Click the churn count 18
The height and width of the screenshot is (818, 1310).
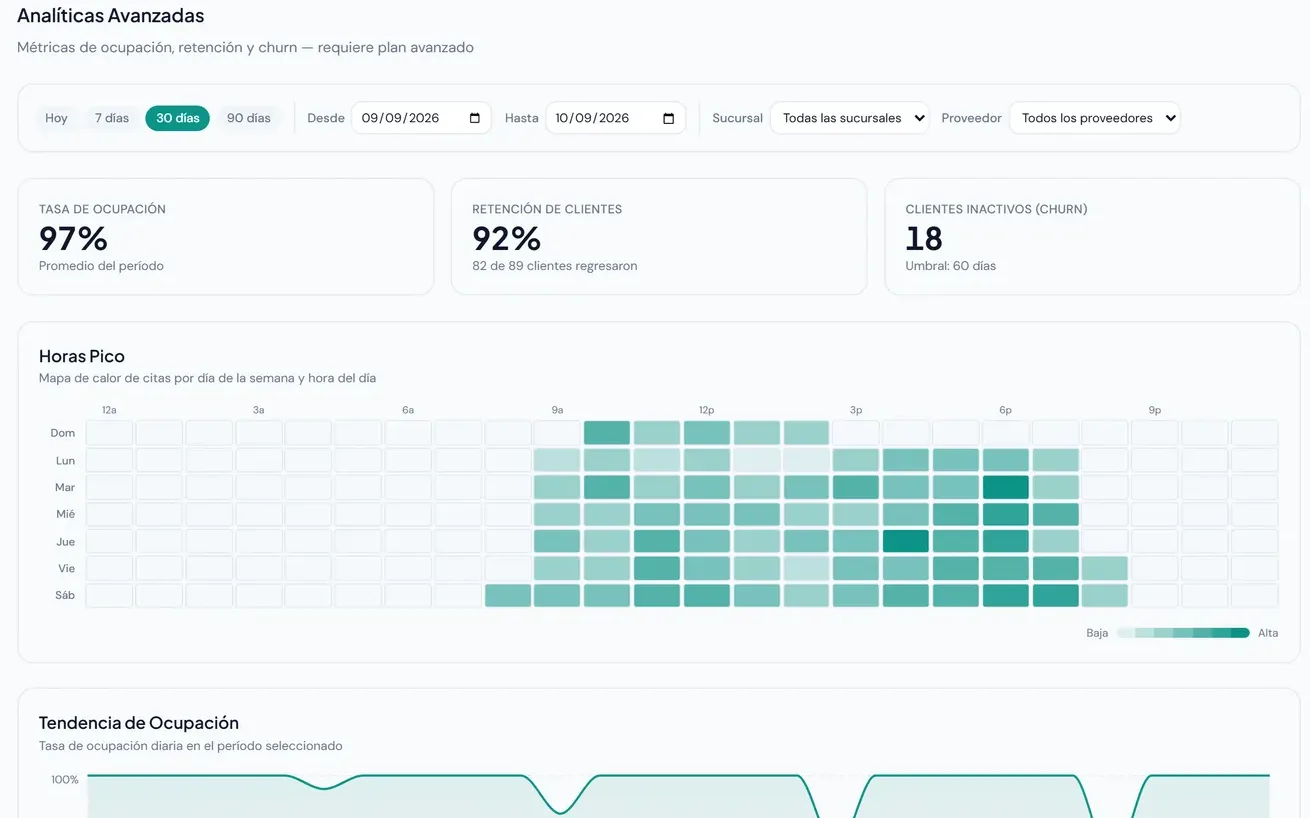pyautogui.click(x=924, y=239)
